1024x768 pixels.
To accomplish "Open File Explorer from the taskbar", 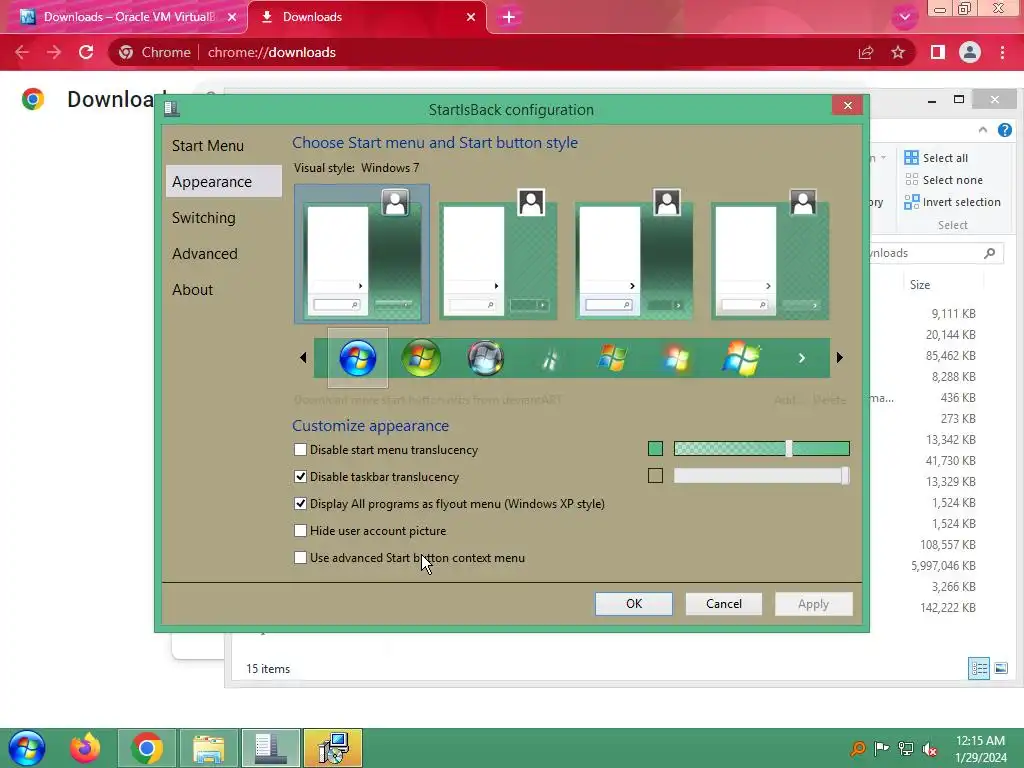I will 208,748.
